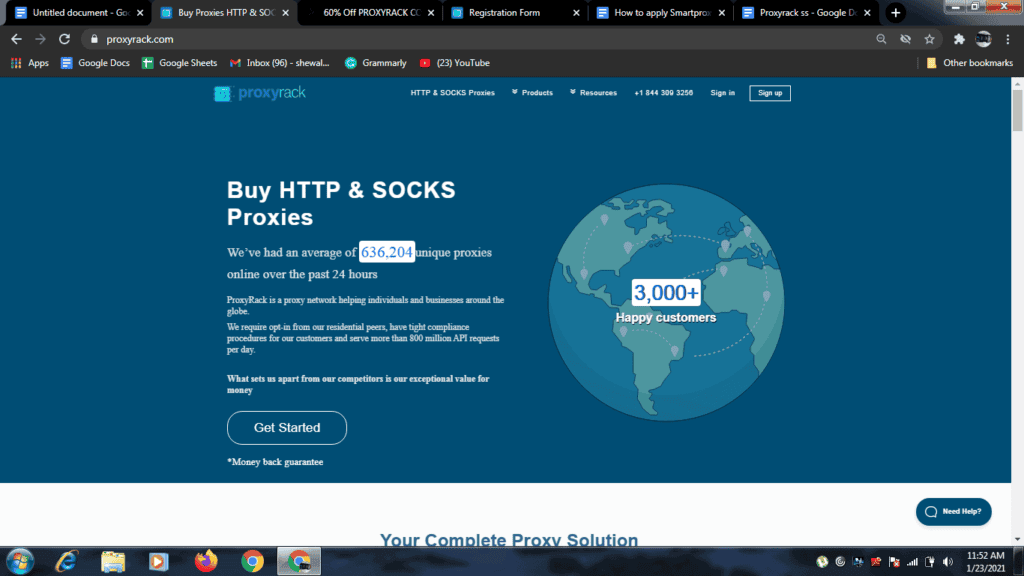
Task: Click the Sign in link
Action: coord(722,93)
